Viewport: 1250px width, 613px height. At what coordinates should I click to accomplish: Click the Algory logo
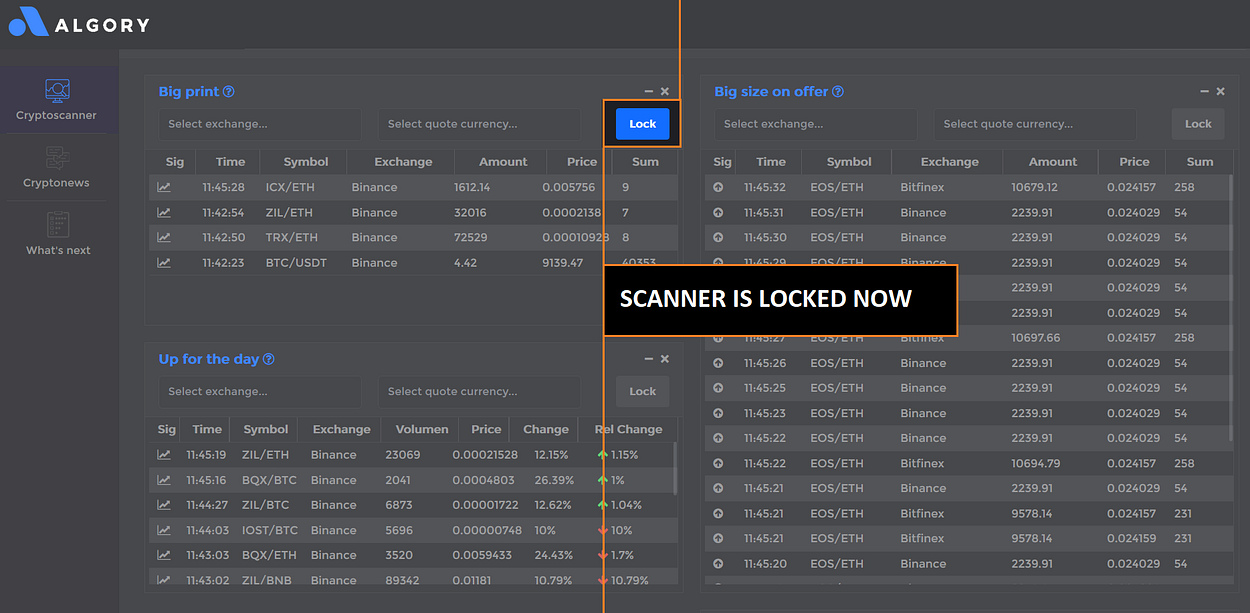[79, 23]
